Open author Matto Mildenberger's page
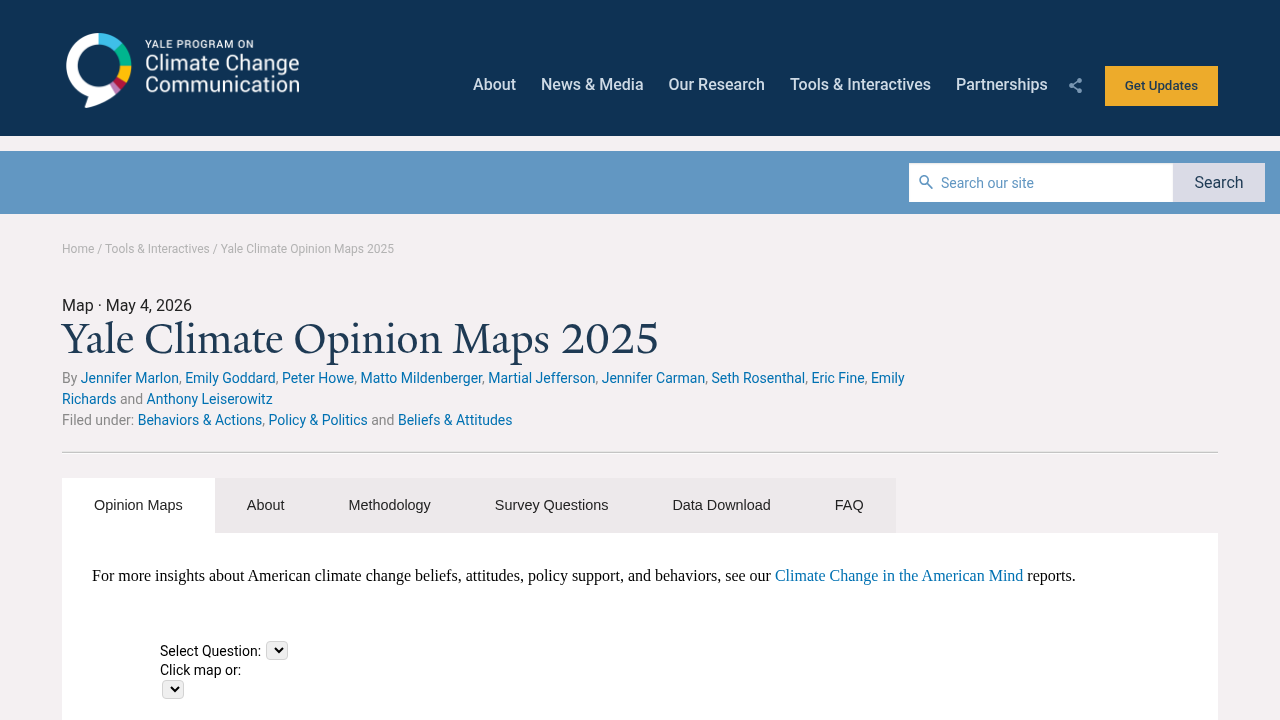The image size is (1280, 720). click(x=421, y=378)
